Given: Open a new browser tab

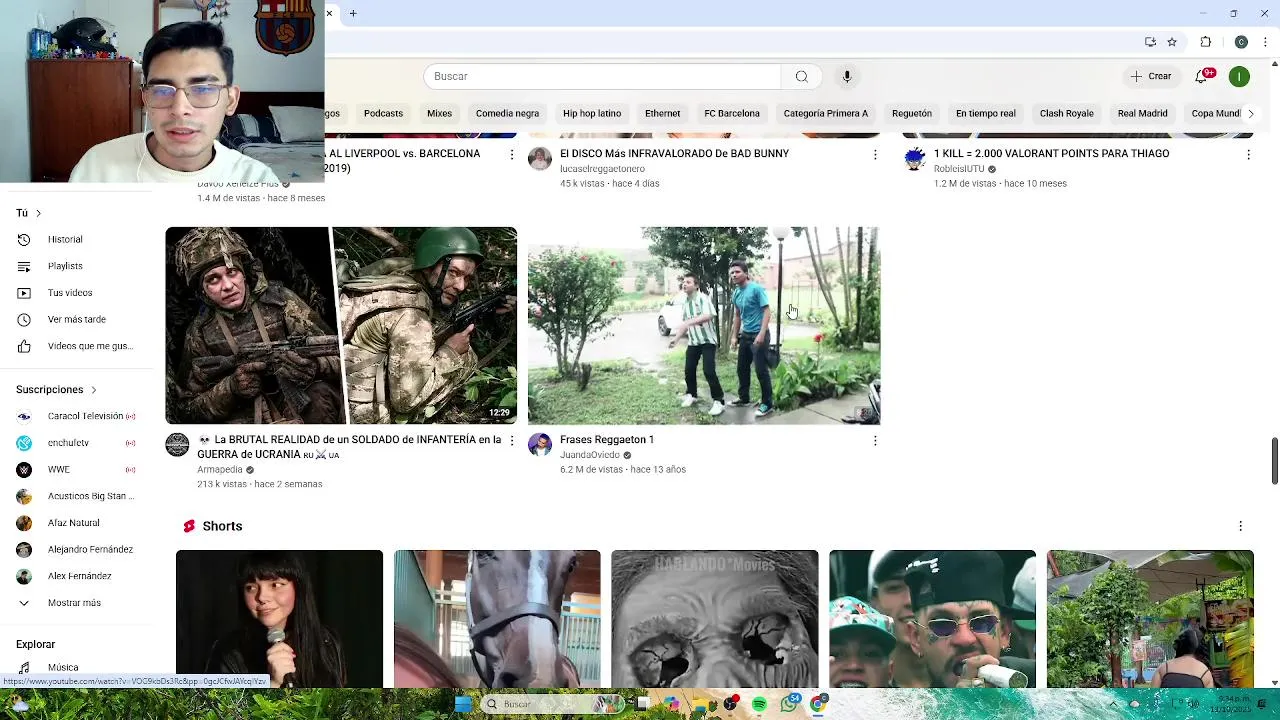Looking at the screenshot, I should (353, 13).
